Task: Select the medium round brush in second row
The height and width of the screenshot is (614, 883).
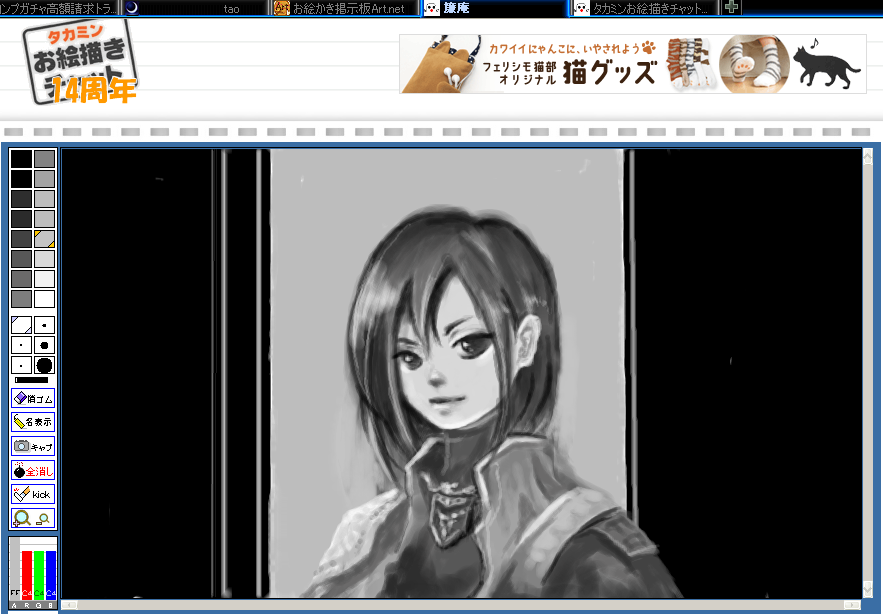Action: coord(44,345)
